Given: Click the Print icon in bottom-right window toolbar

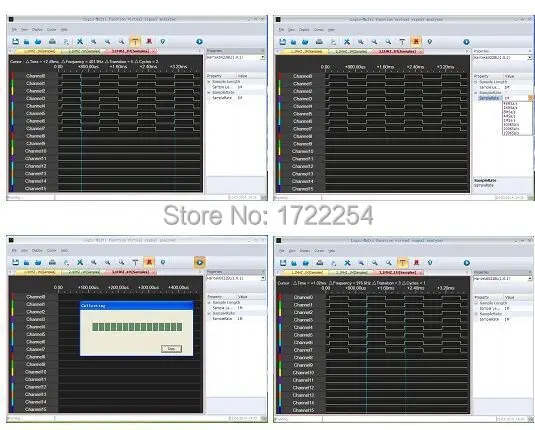Looking at the screenshot, I should [x=320, y=263].
